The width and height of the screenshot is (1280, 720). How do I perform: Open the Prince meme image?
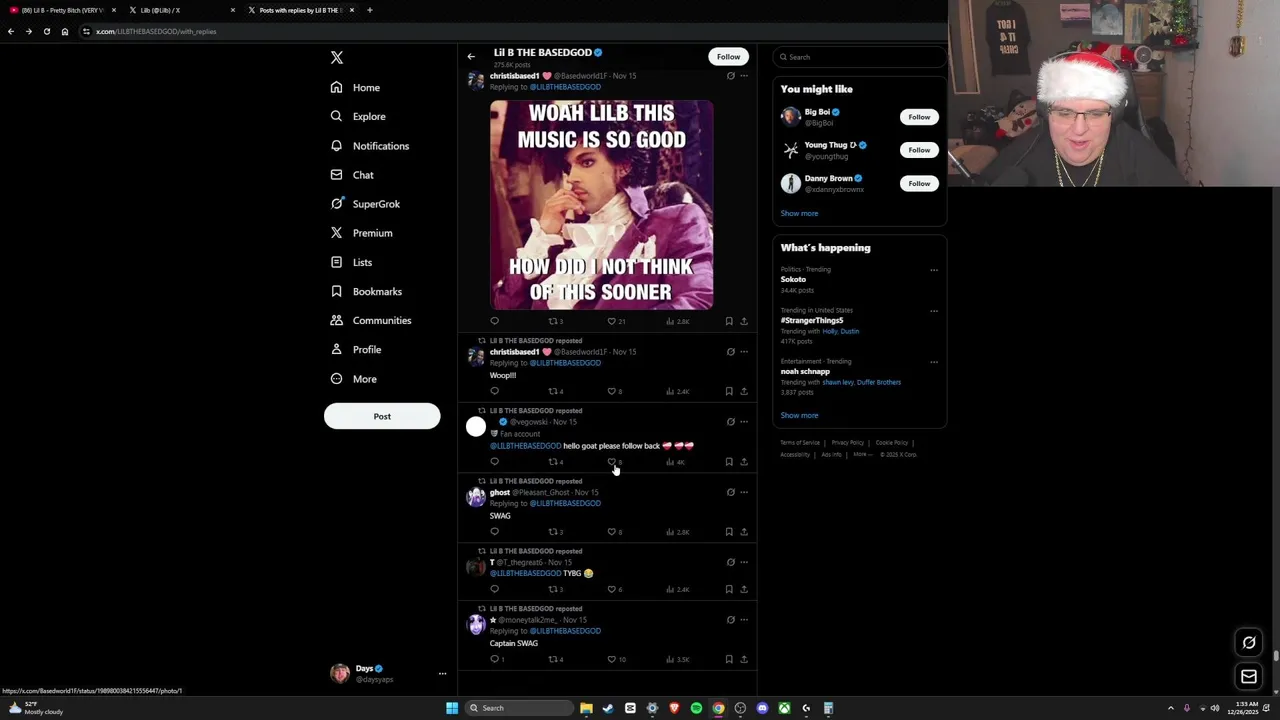(x=602, y=204)
